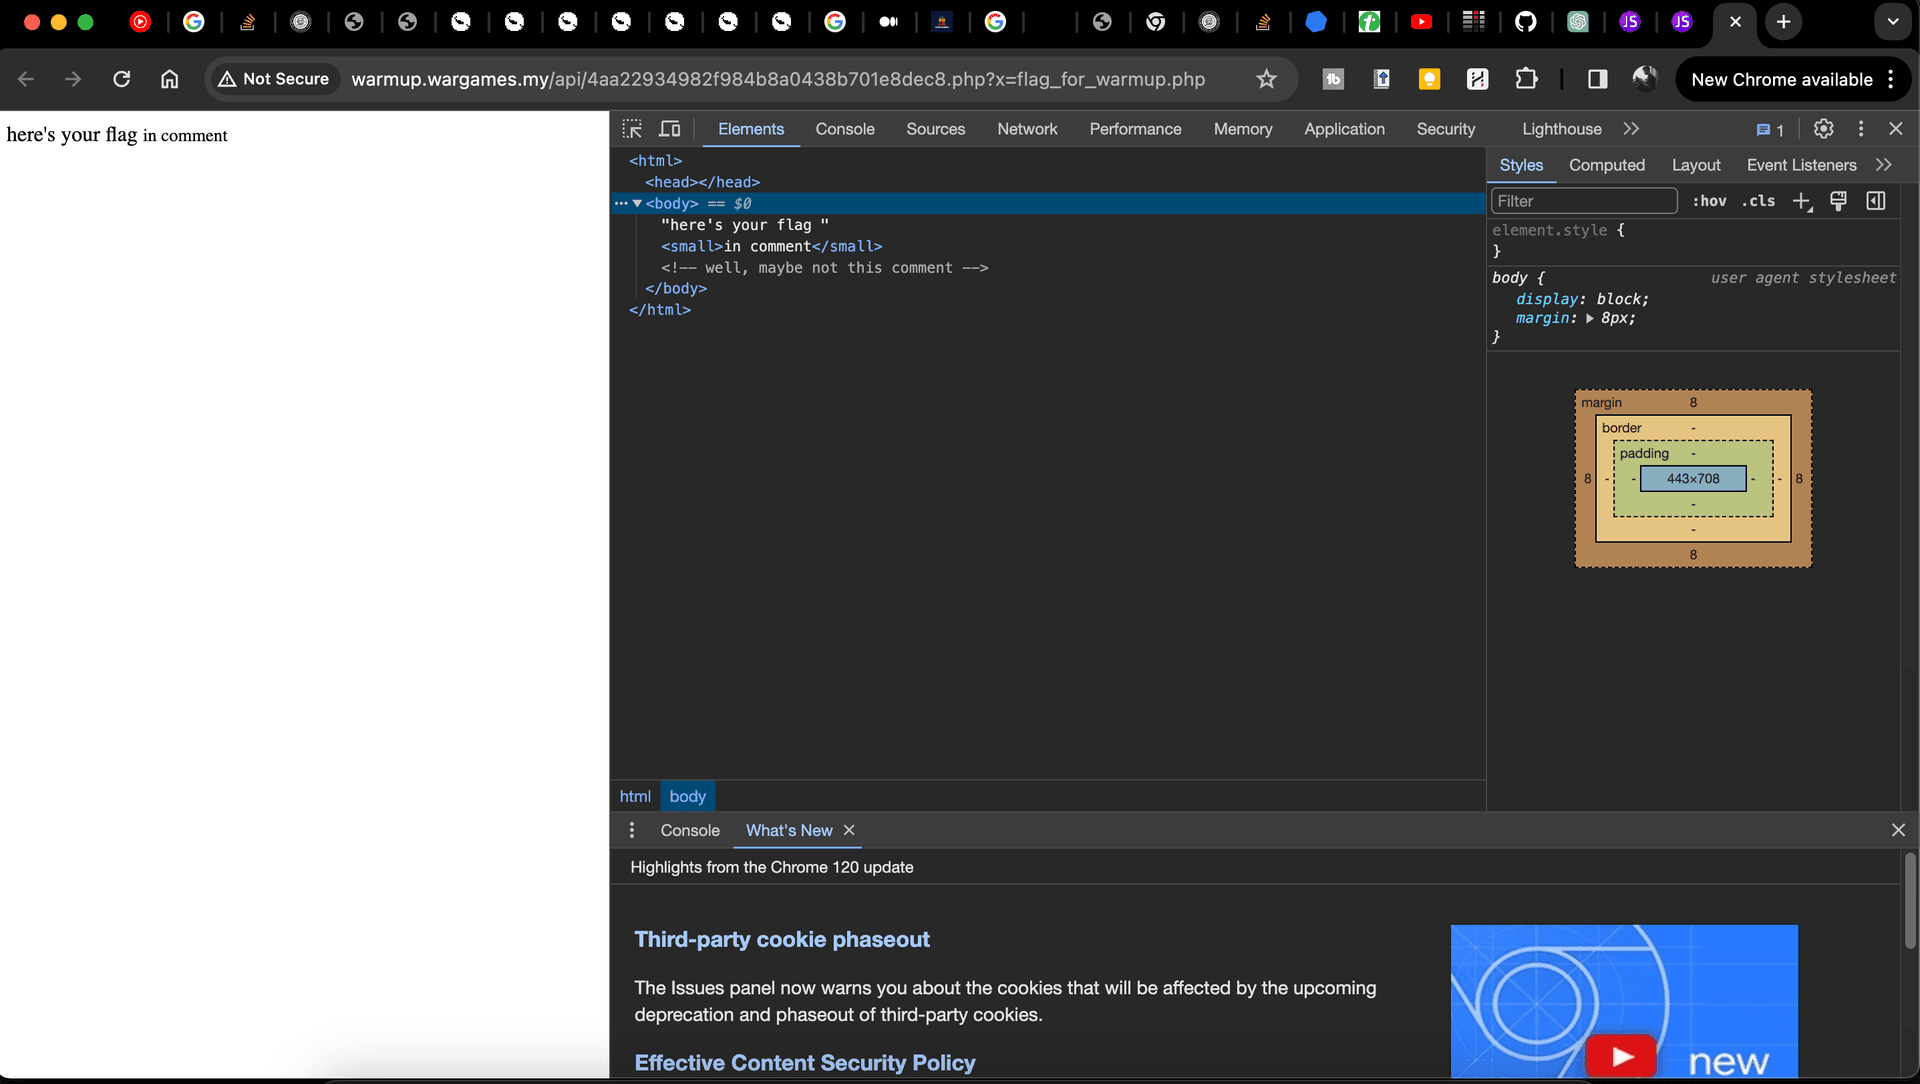Screen dimensions: 1920x1084
Task: Bookmark this page with star icon
Action: (x=1266, y=79)
